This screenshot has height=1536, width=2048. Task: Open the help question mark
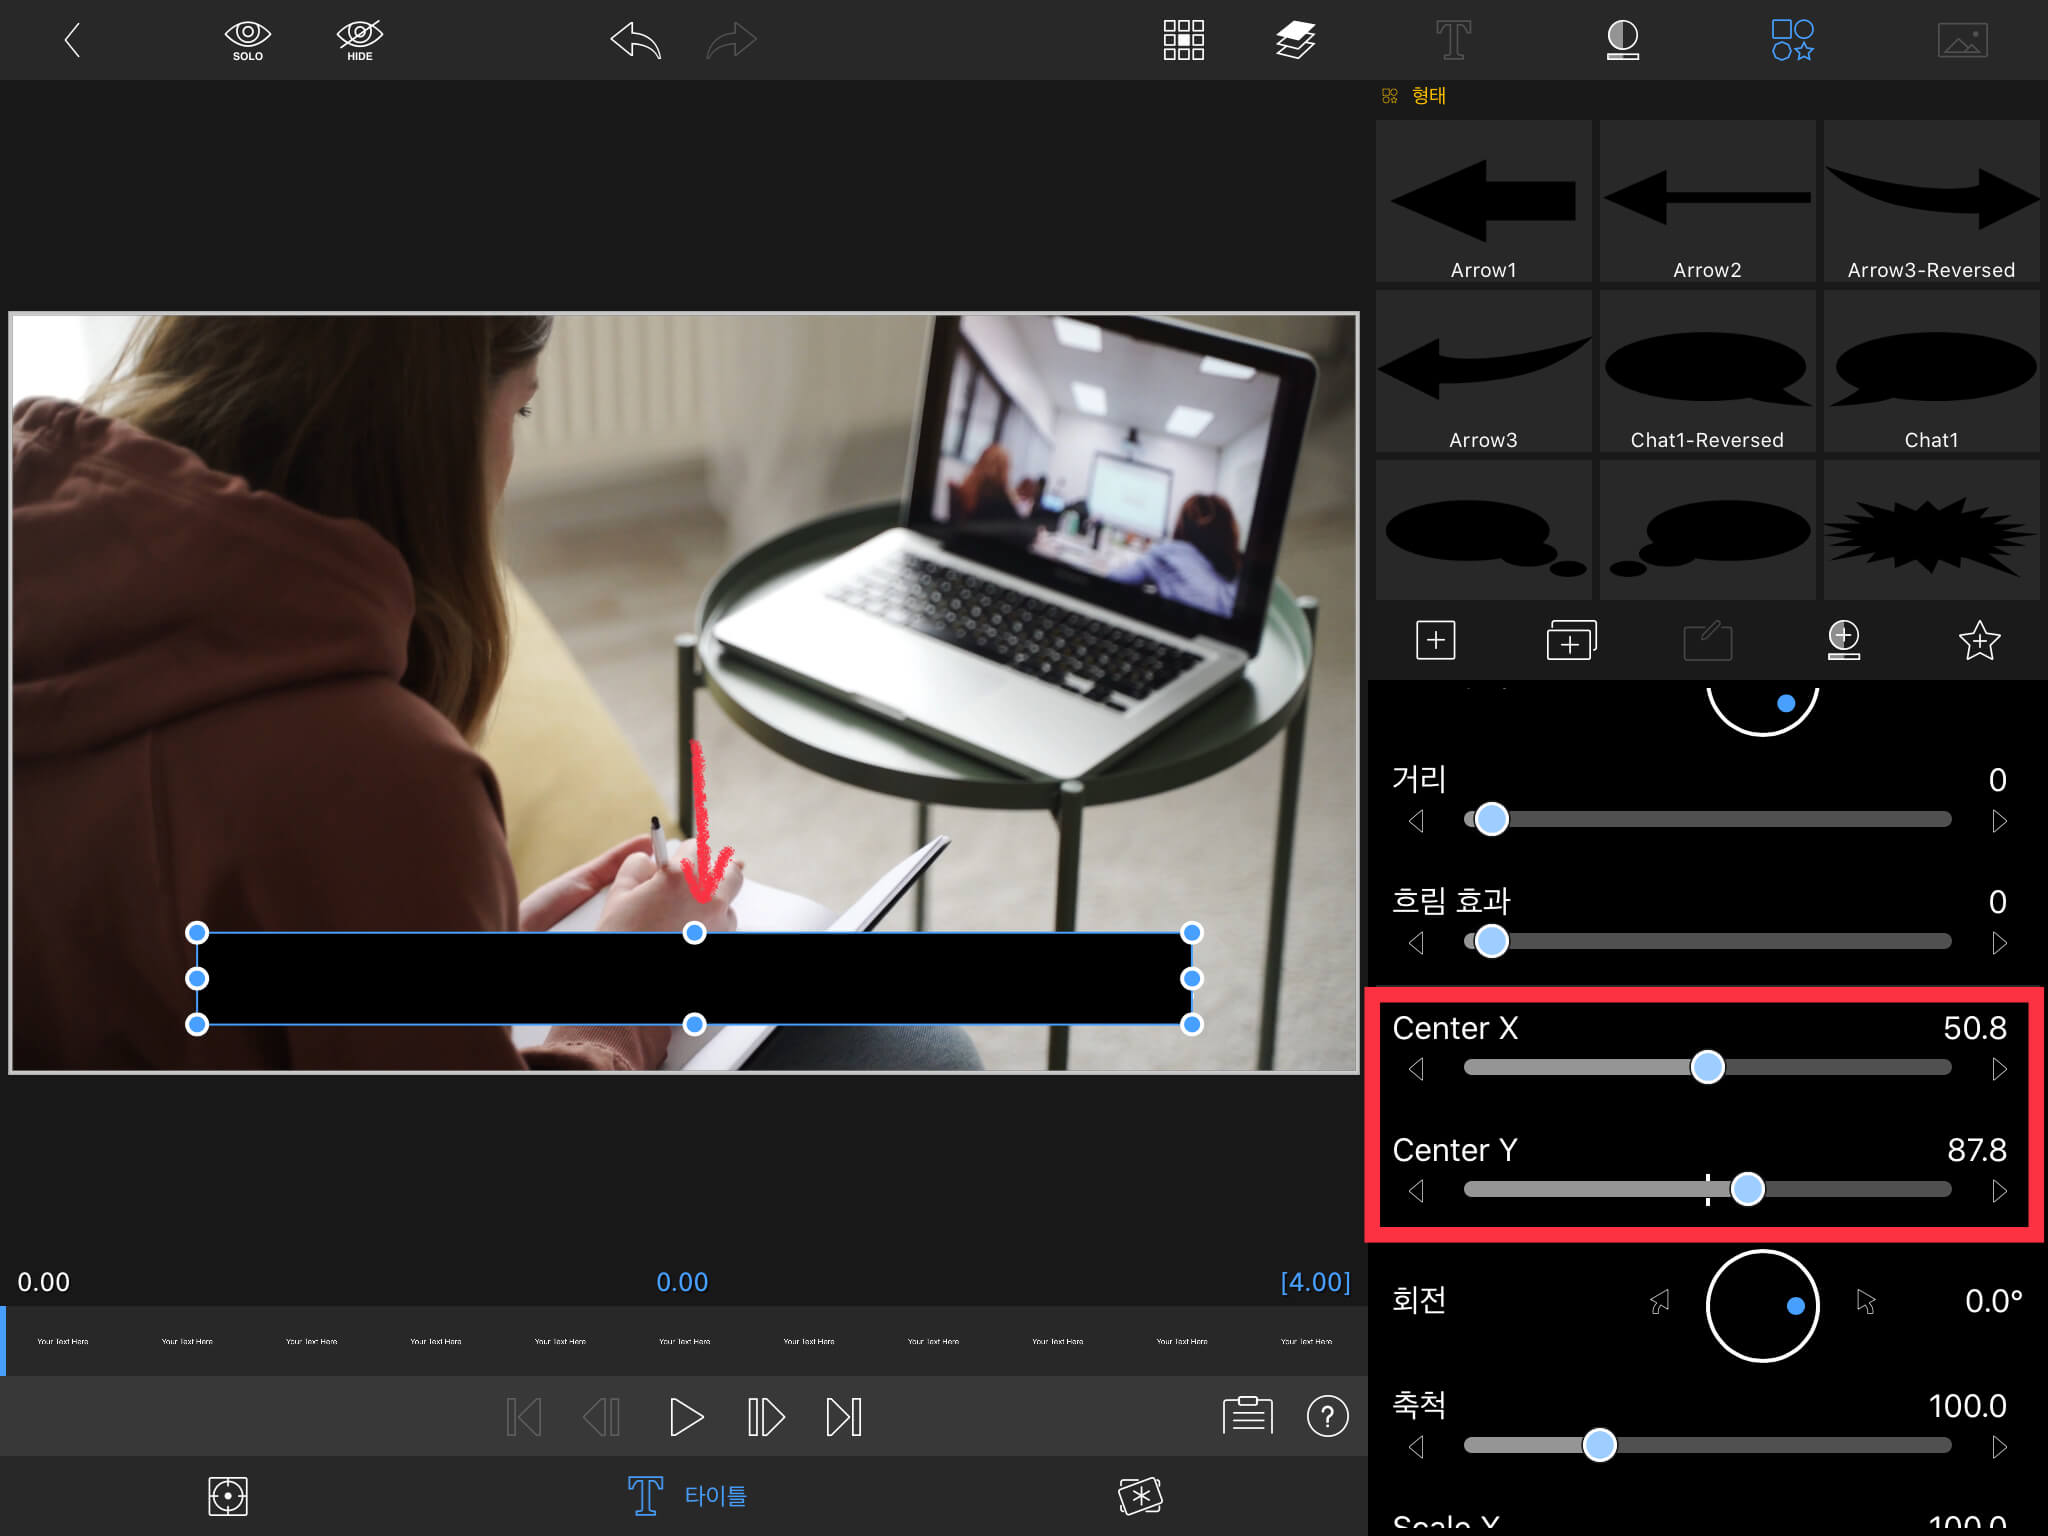pyautogui.click(x=1327, y=1416)
